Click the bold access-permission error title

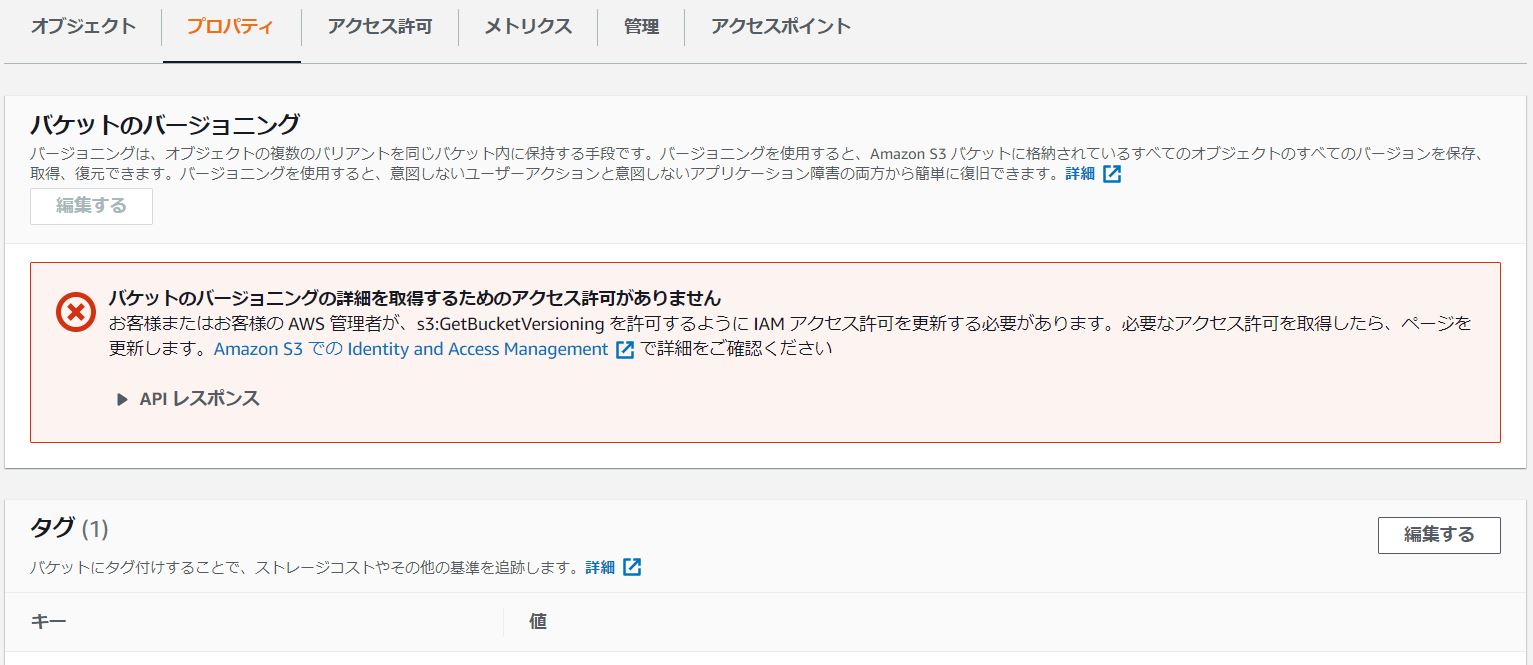415,298
